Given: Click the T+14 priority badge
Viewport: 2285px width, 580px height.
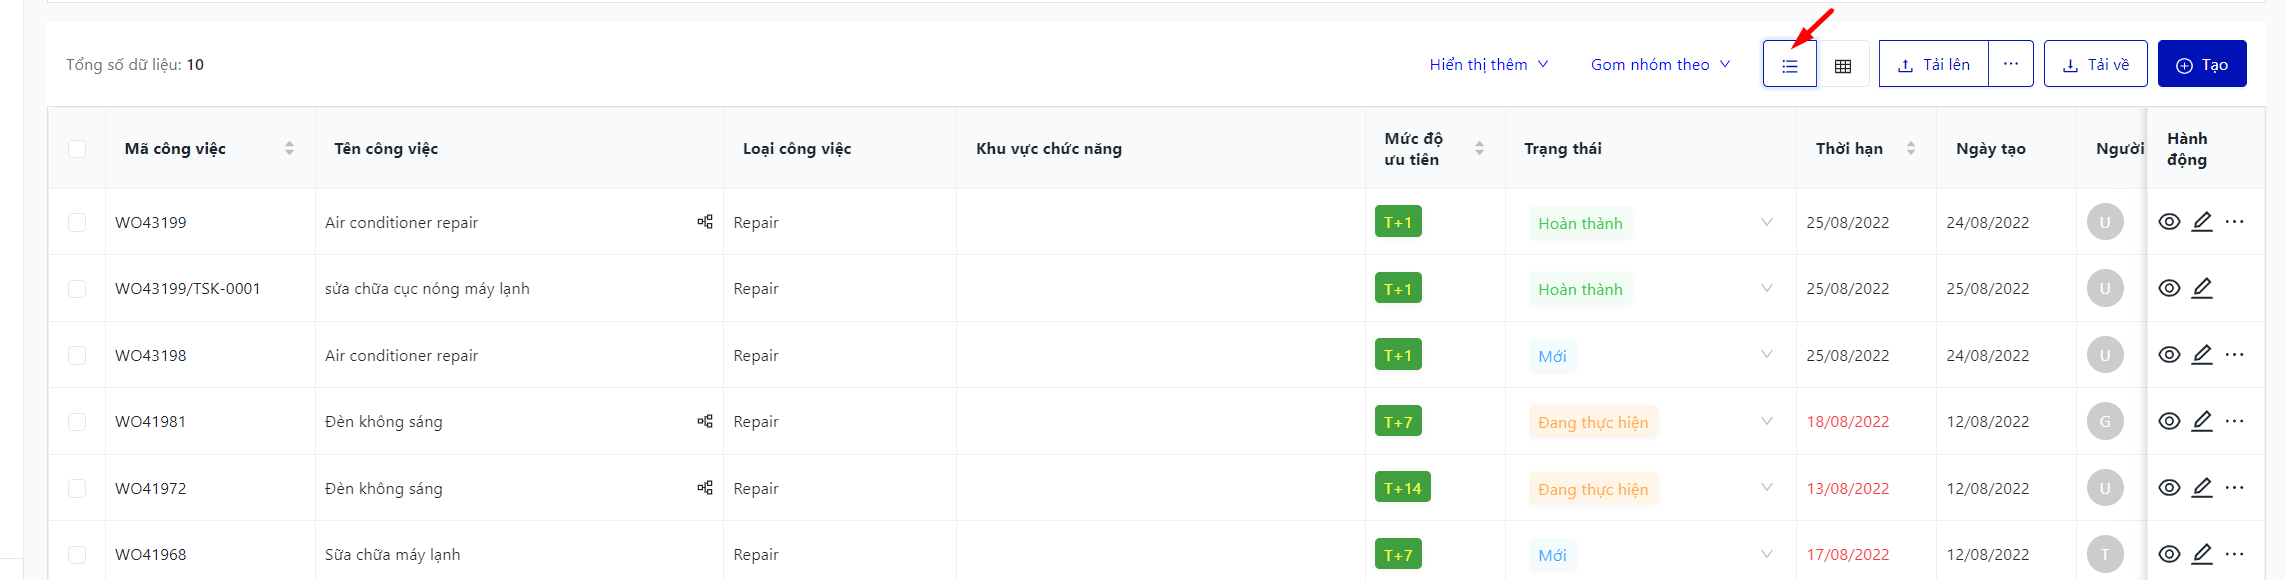Looking at the screenshot, I should click(1402, 488).
